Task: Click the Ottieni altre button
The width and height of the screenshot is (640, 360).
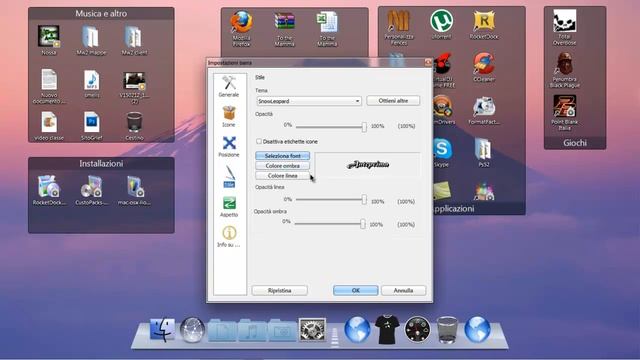Action: click(393, 100)
